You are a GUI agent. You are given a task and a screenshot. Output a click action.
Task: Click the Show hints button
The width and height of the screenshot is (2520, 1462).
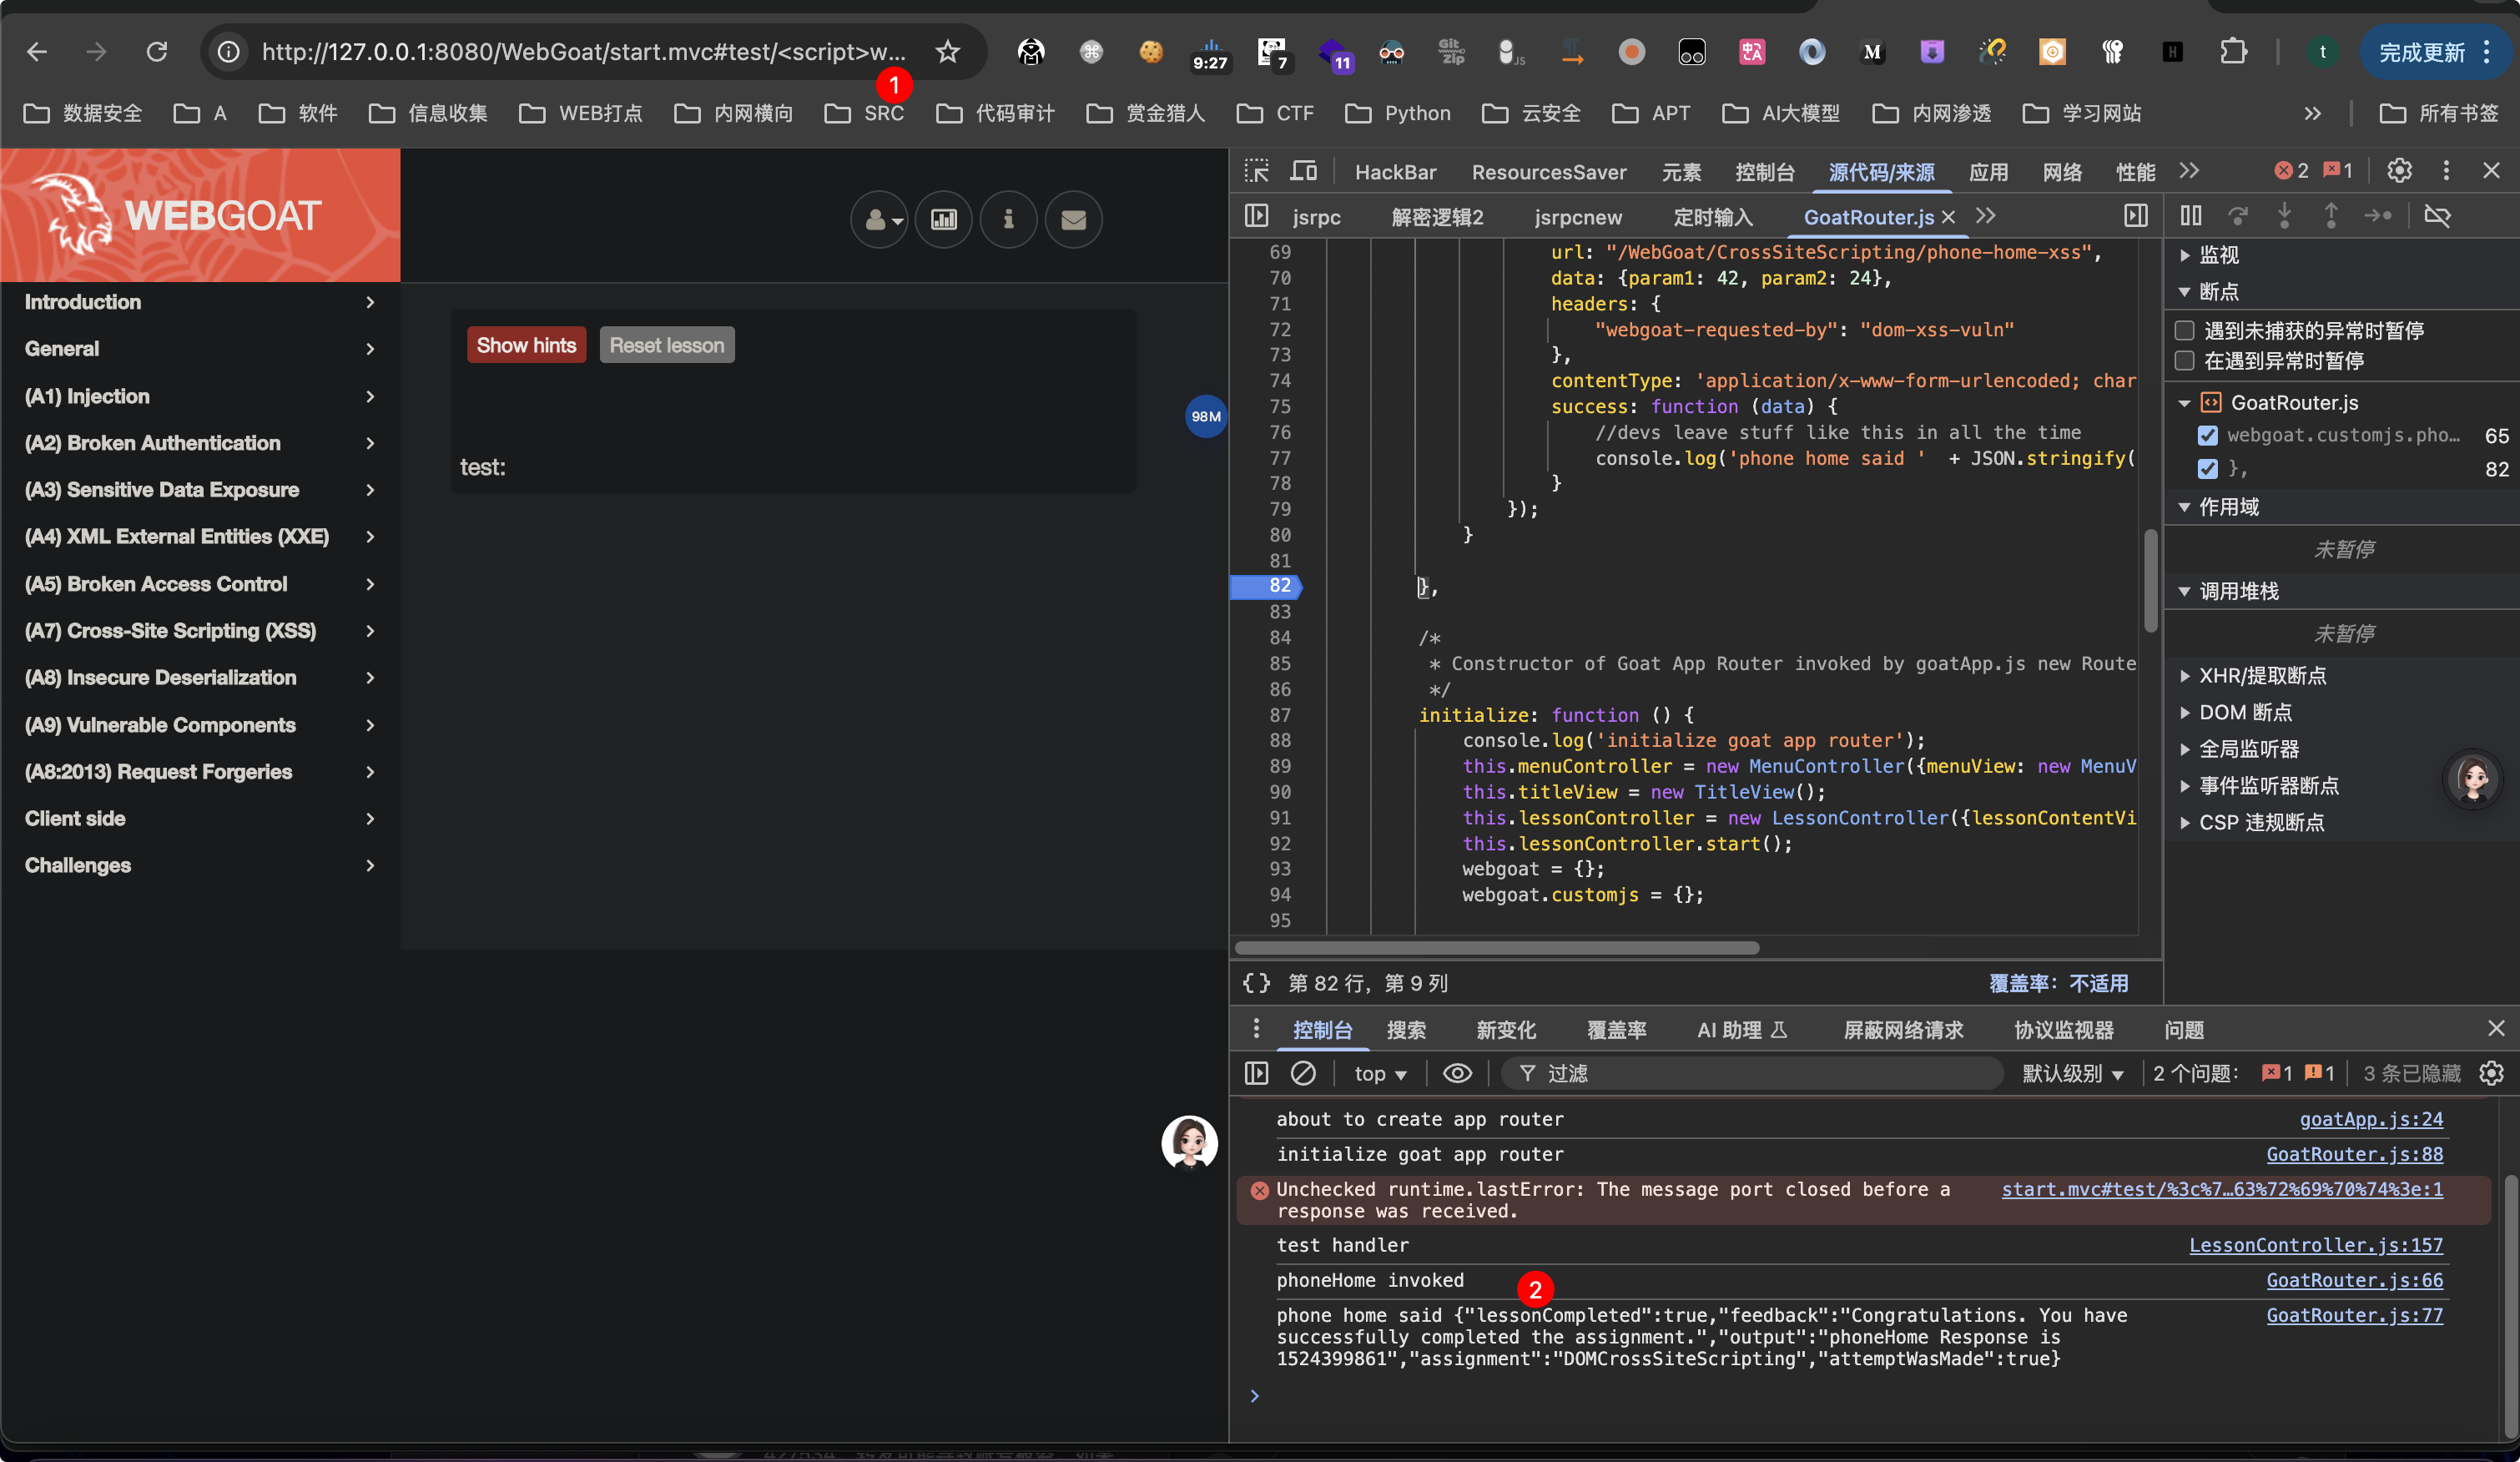click(526, 345)
